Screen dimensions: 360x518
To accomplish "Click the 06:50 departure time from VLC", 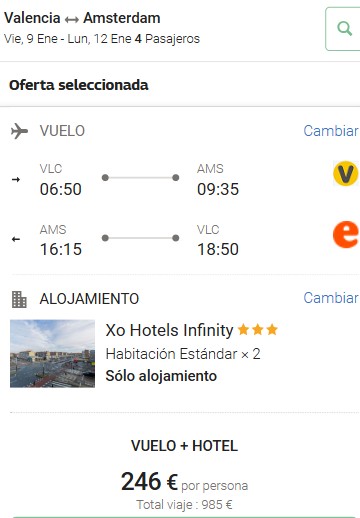I will pos(61,189).
